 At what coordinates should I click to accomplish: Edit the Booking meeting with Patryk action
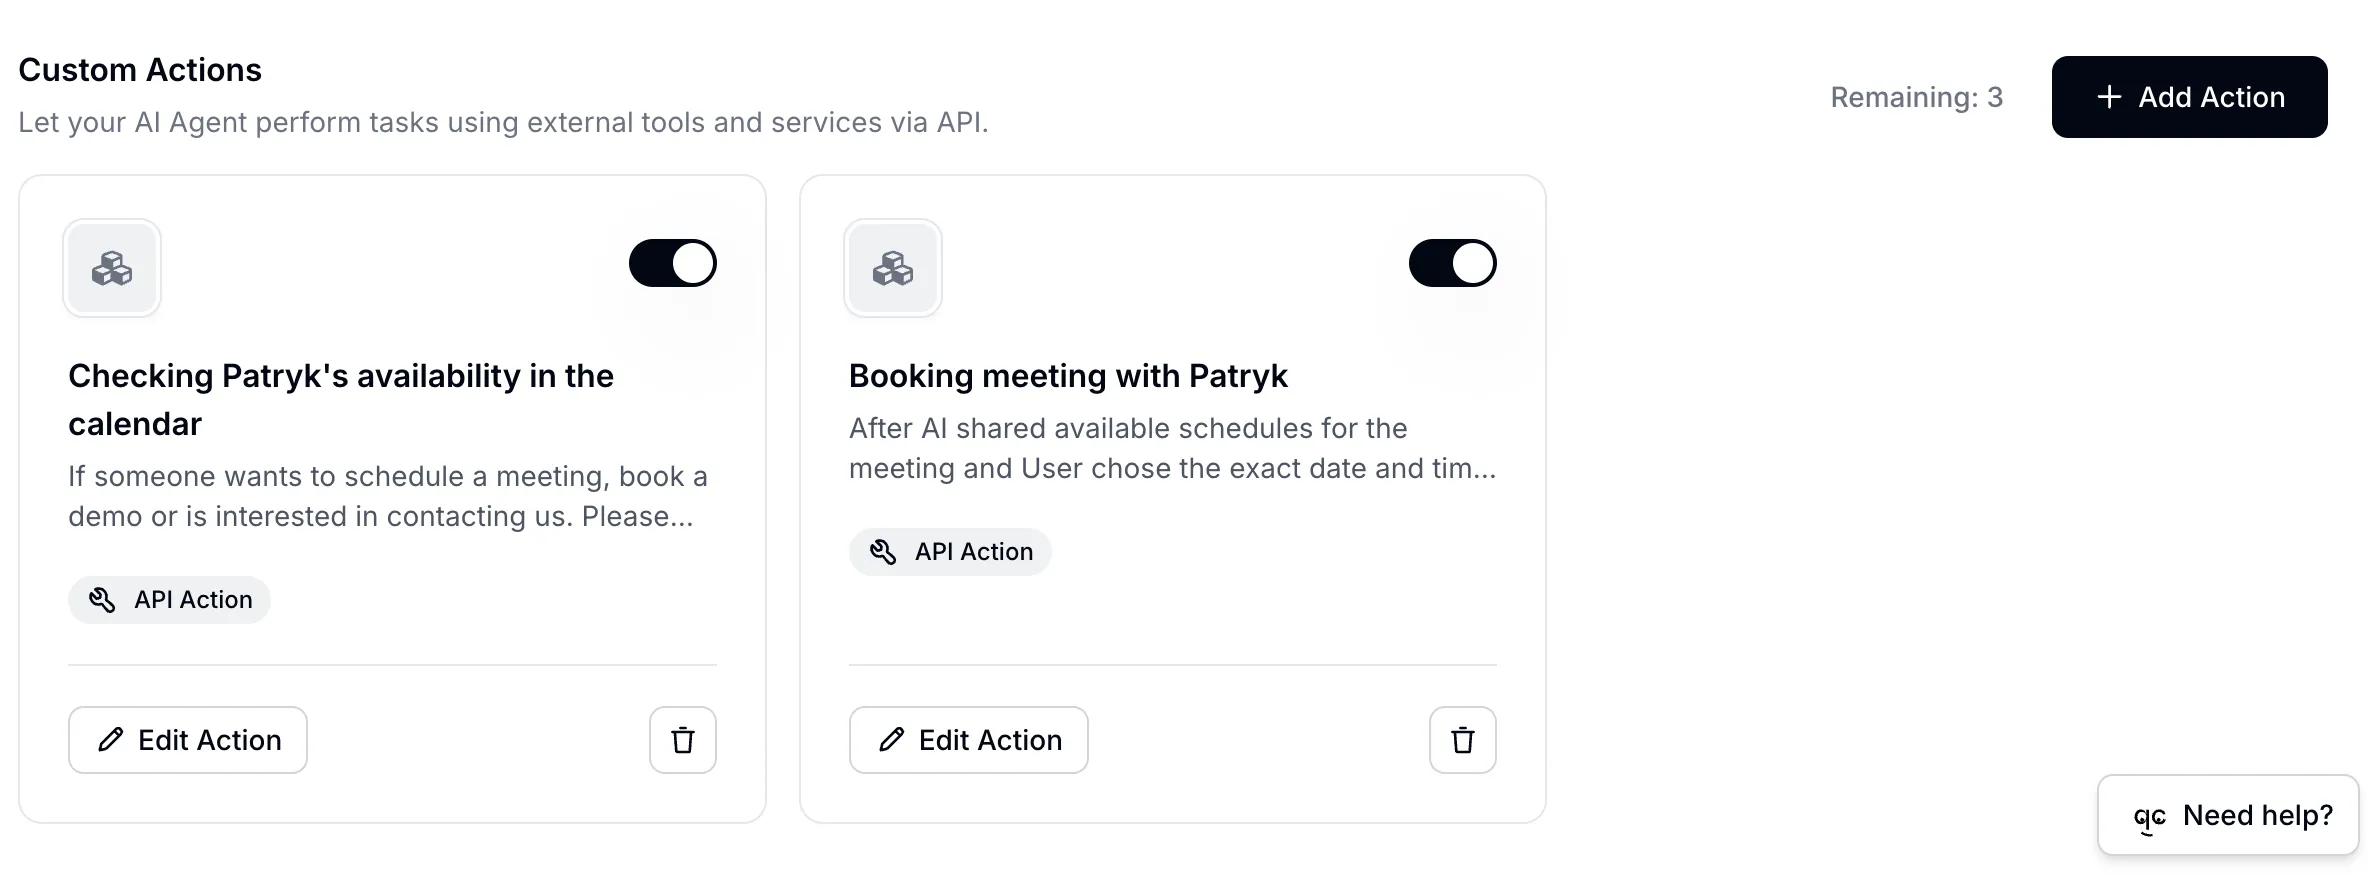(x=968, y=740)
